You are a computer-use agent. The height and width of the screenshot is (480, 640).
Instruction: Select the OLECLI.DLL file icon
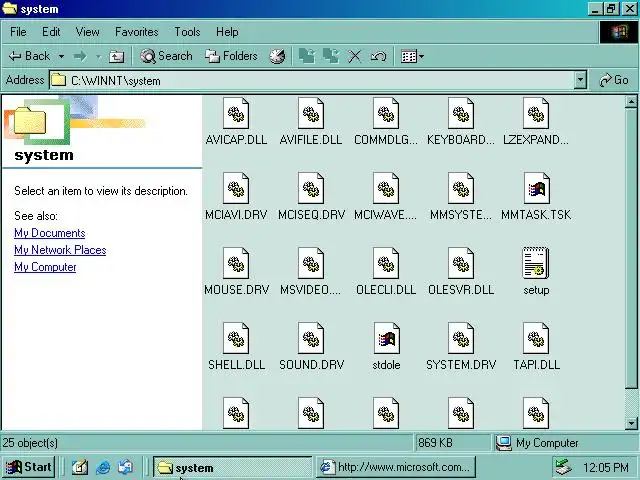click(x=386, y=263)
